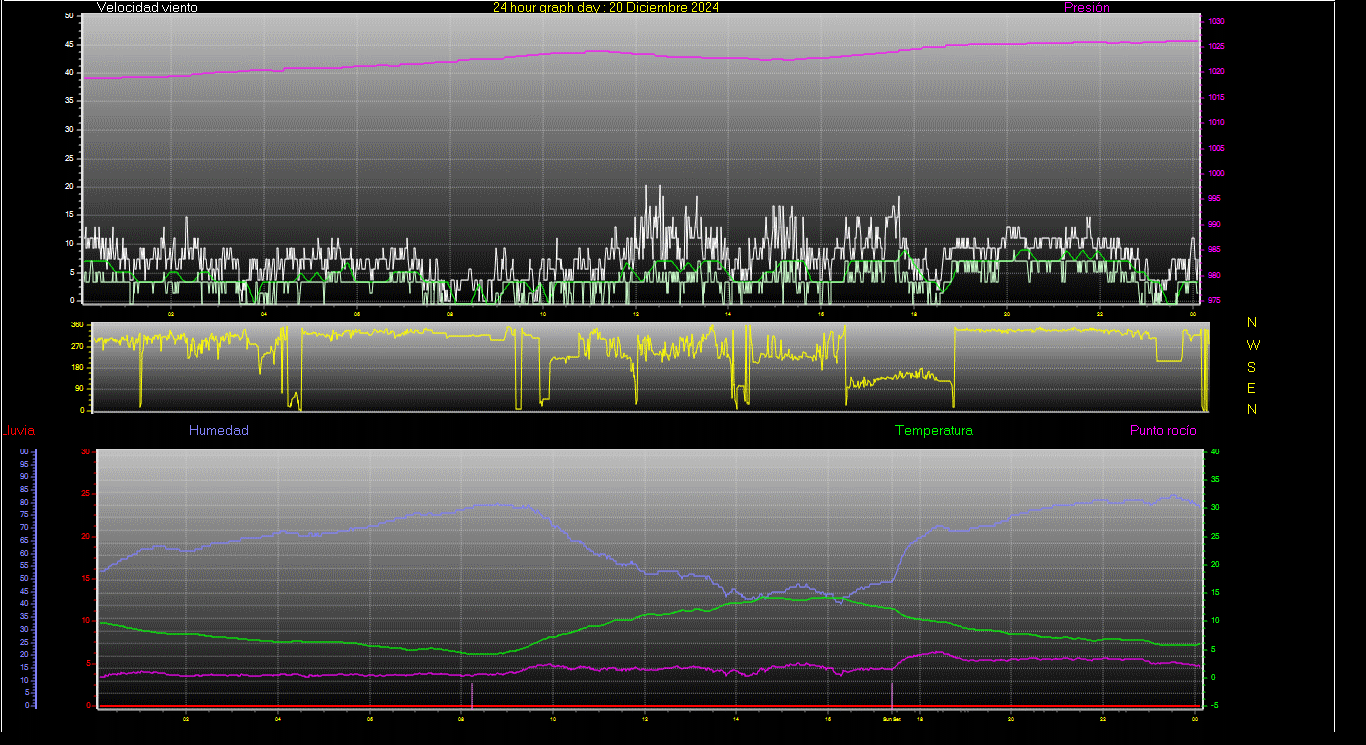The width and height of the screenshot is (1366, 745).
Task: Click the '25' wind speed axis value
Action: 68,158
